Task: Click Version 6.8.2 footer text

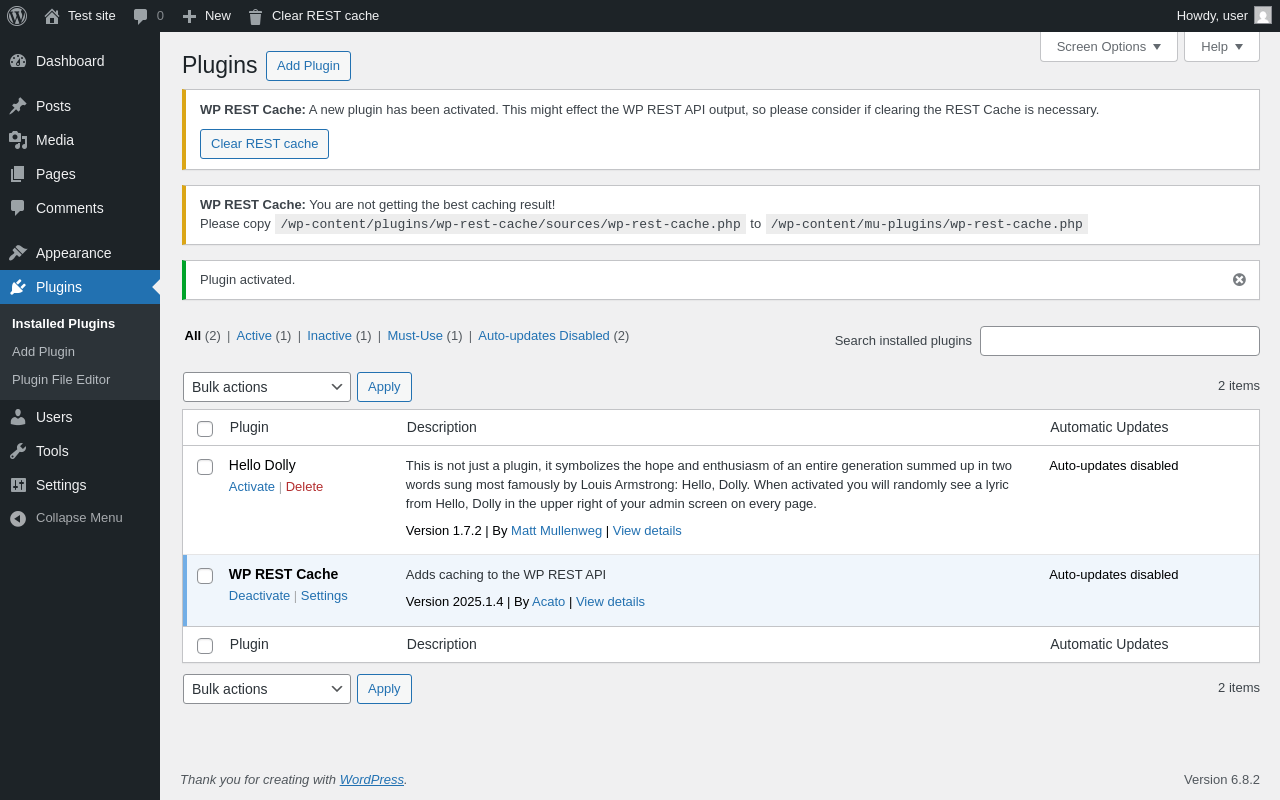Action: click(x=1222, y=780)
